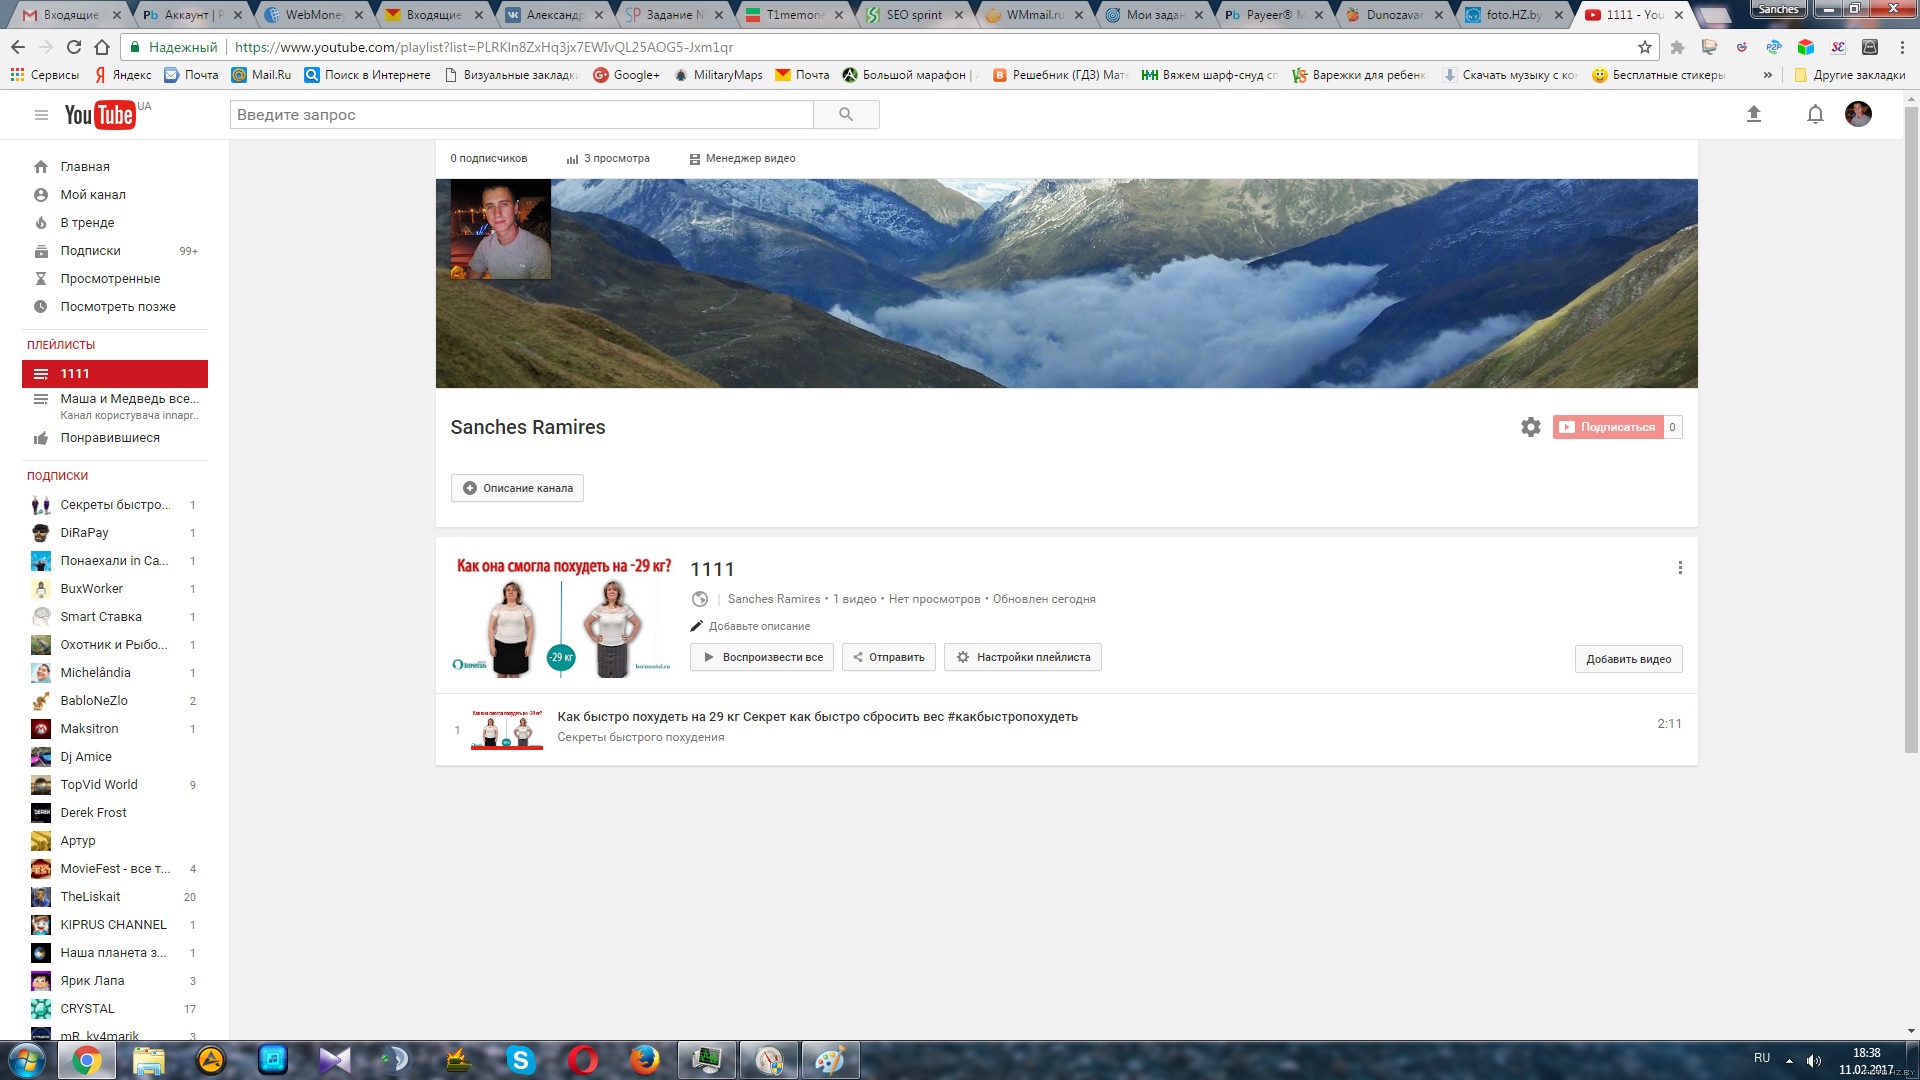Image resolution: width=1920 pixels, height=1080 pixels.
Task: Click Добавить видео button
Action: 1628,659
